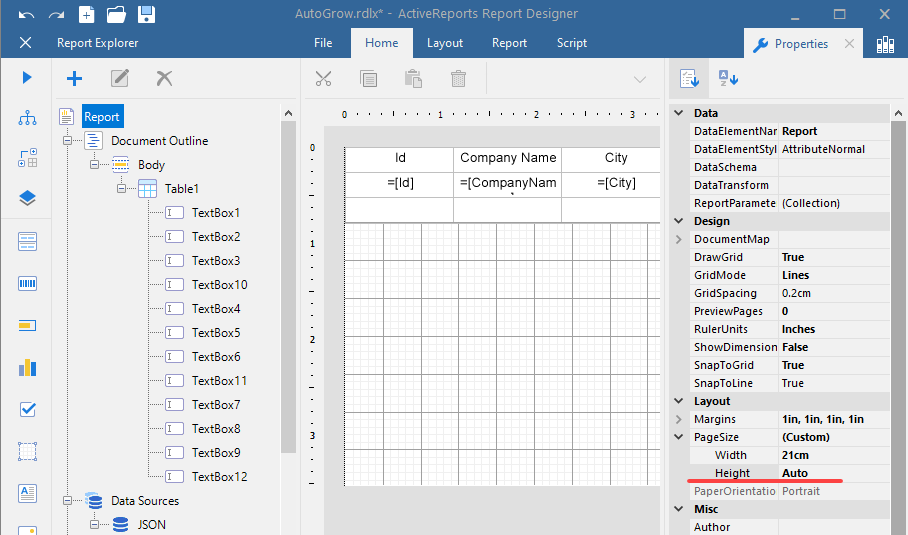Collapse the Table1 tree node
Viewport: 908px width, 535px height.
(x=121, y=189)
